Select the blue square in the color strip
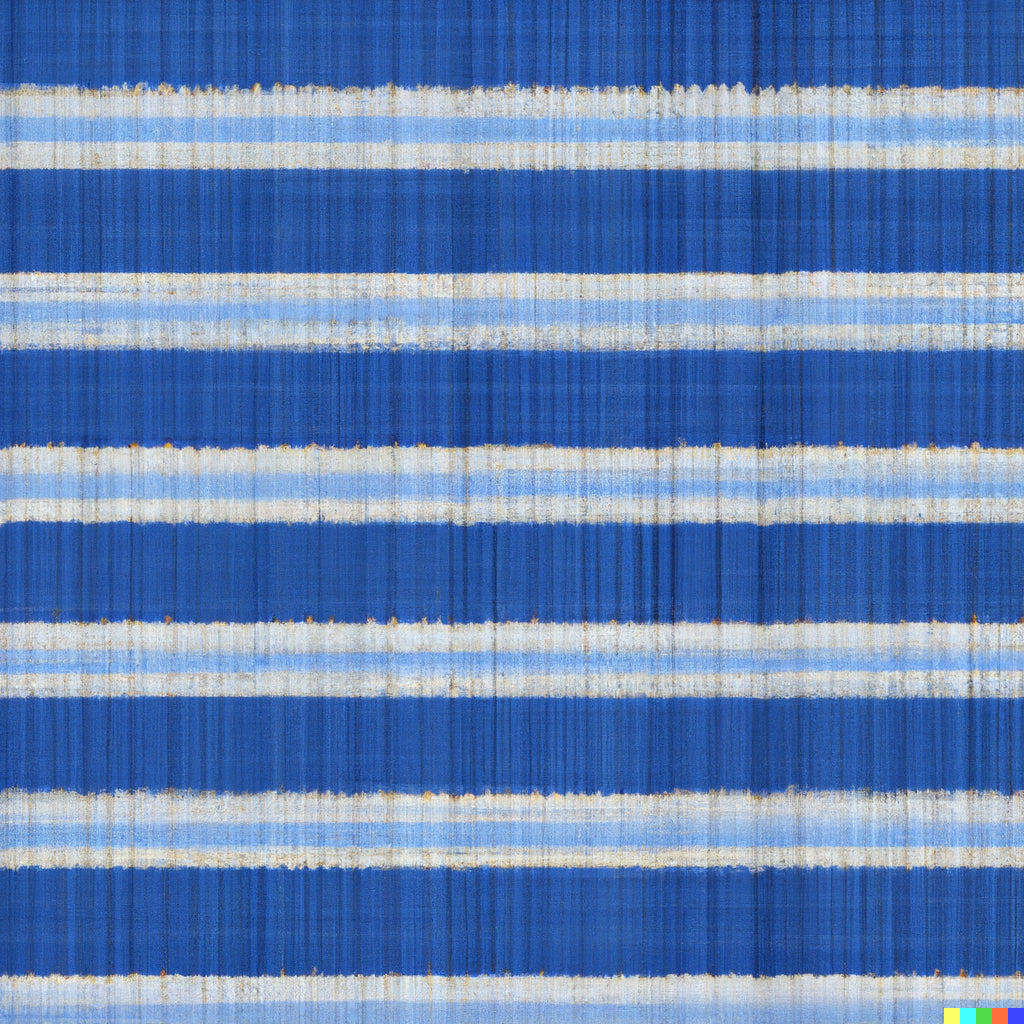 point(1015,1016)
